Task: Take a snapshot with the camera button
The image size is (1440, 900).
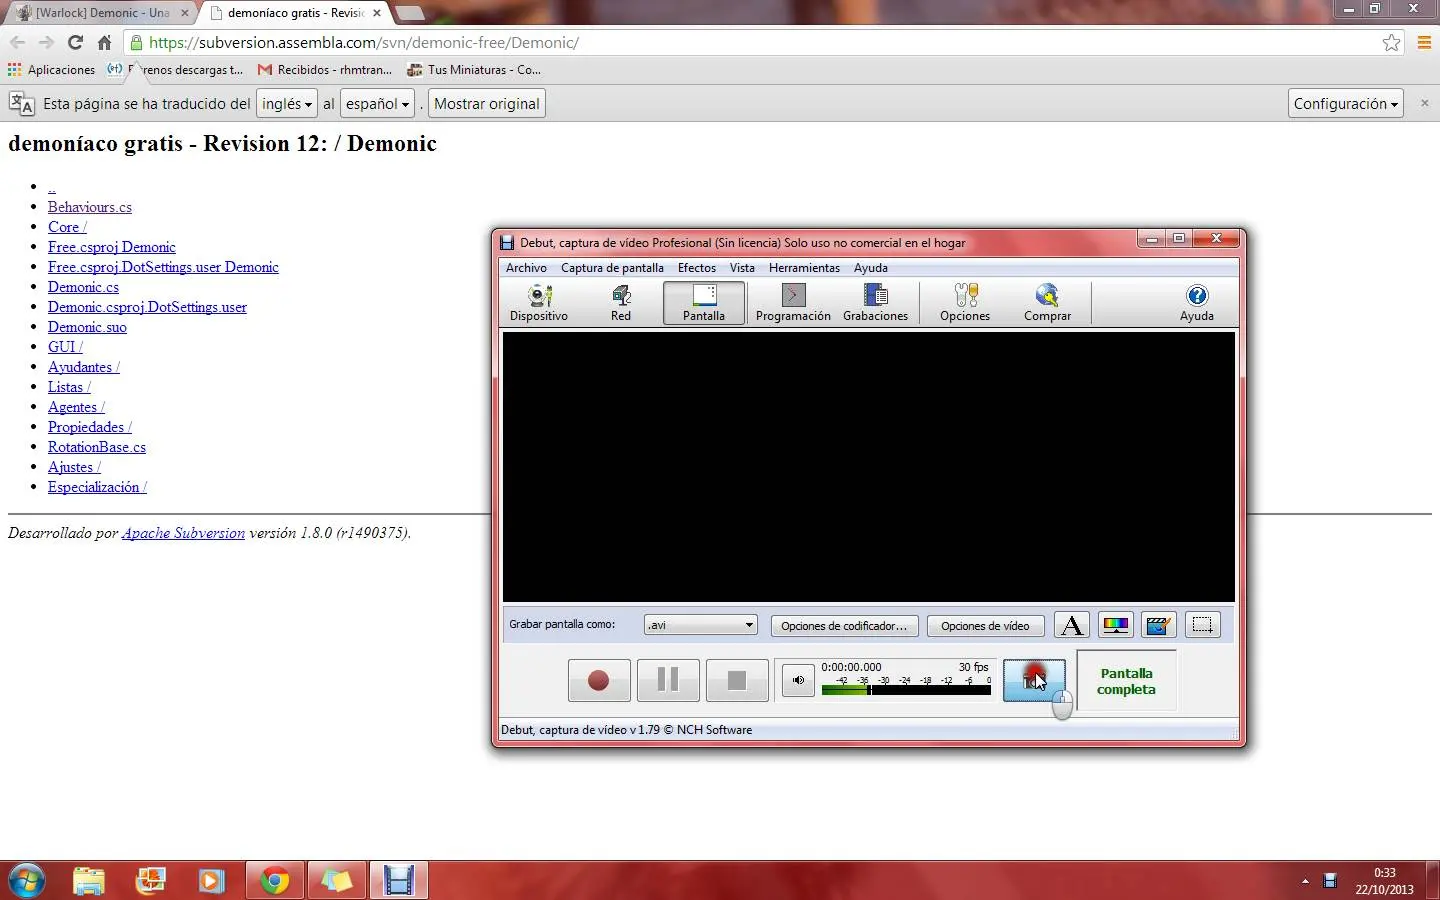Action: tap(1034, 680)
